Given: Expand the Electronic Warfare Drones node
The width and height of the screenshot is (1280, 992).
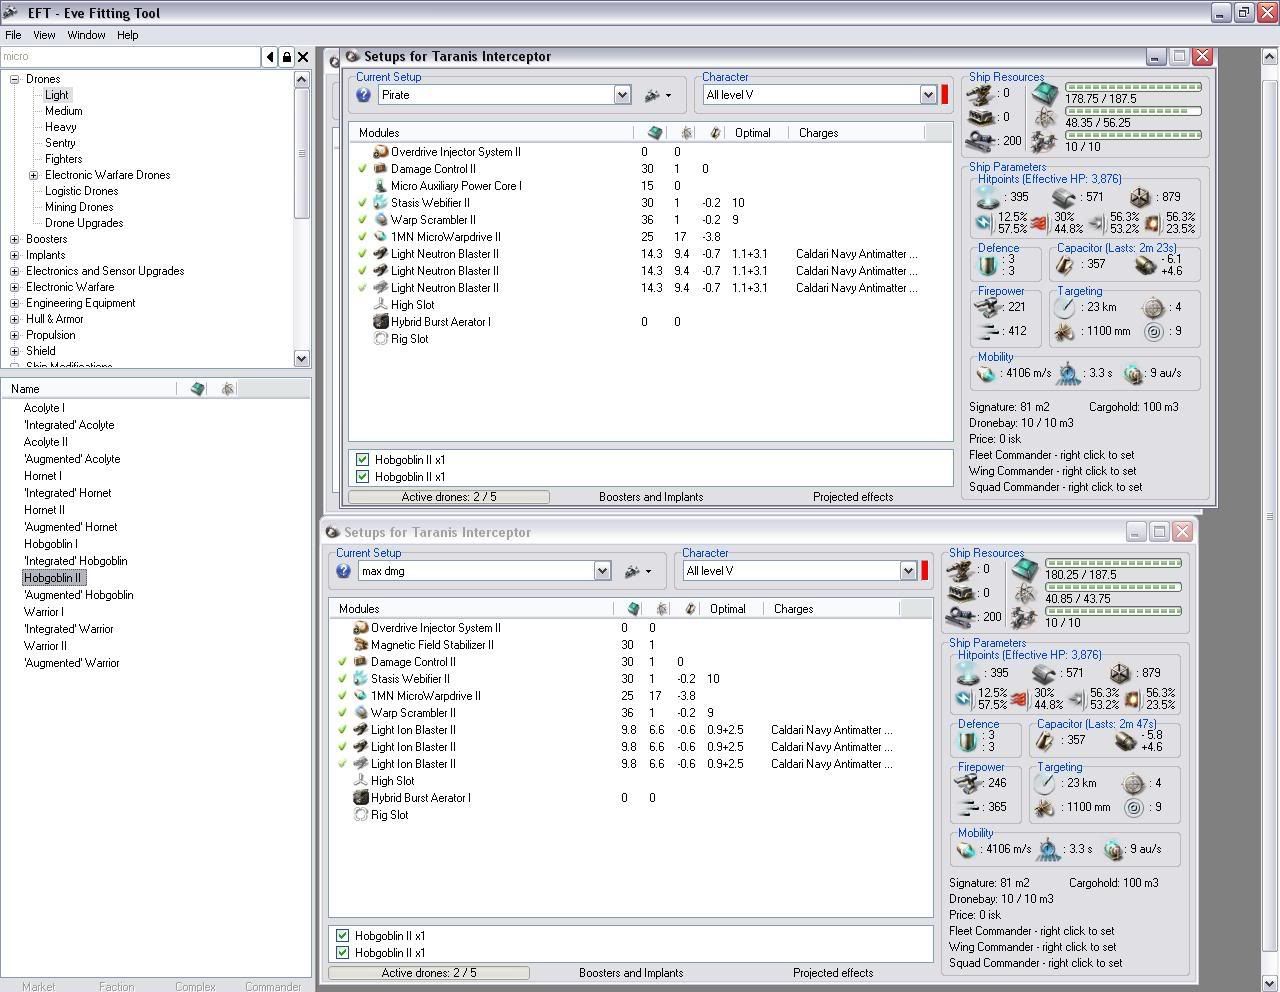Looking at the screenshot, I should [33, 175].
